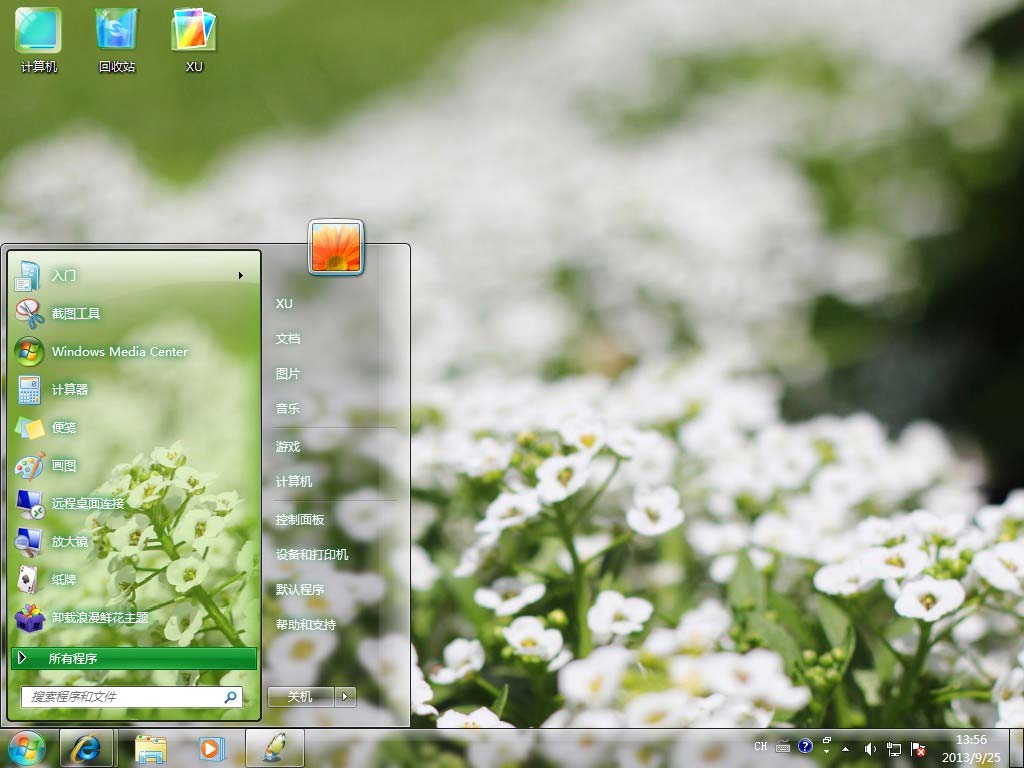Open shutdown options arrow next to 关机

[345, 697]
